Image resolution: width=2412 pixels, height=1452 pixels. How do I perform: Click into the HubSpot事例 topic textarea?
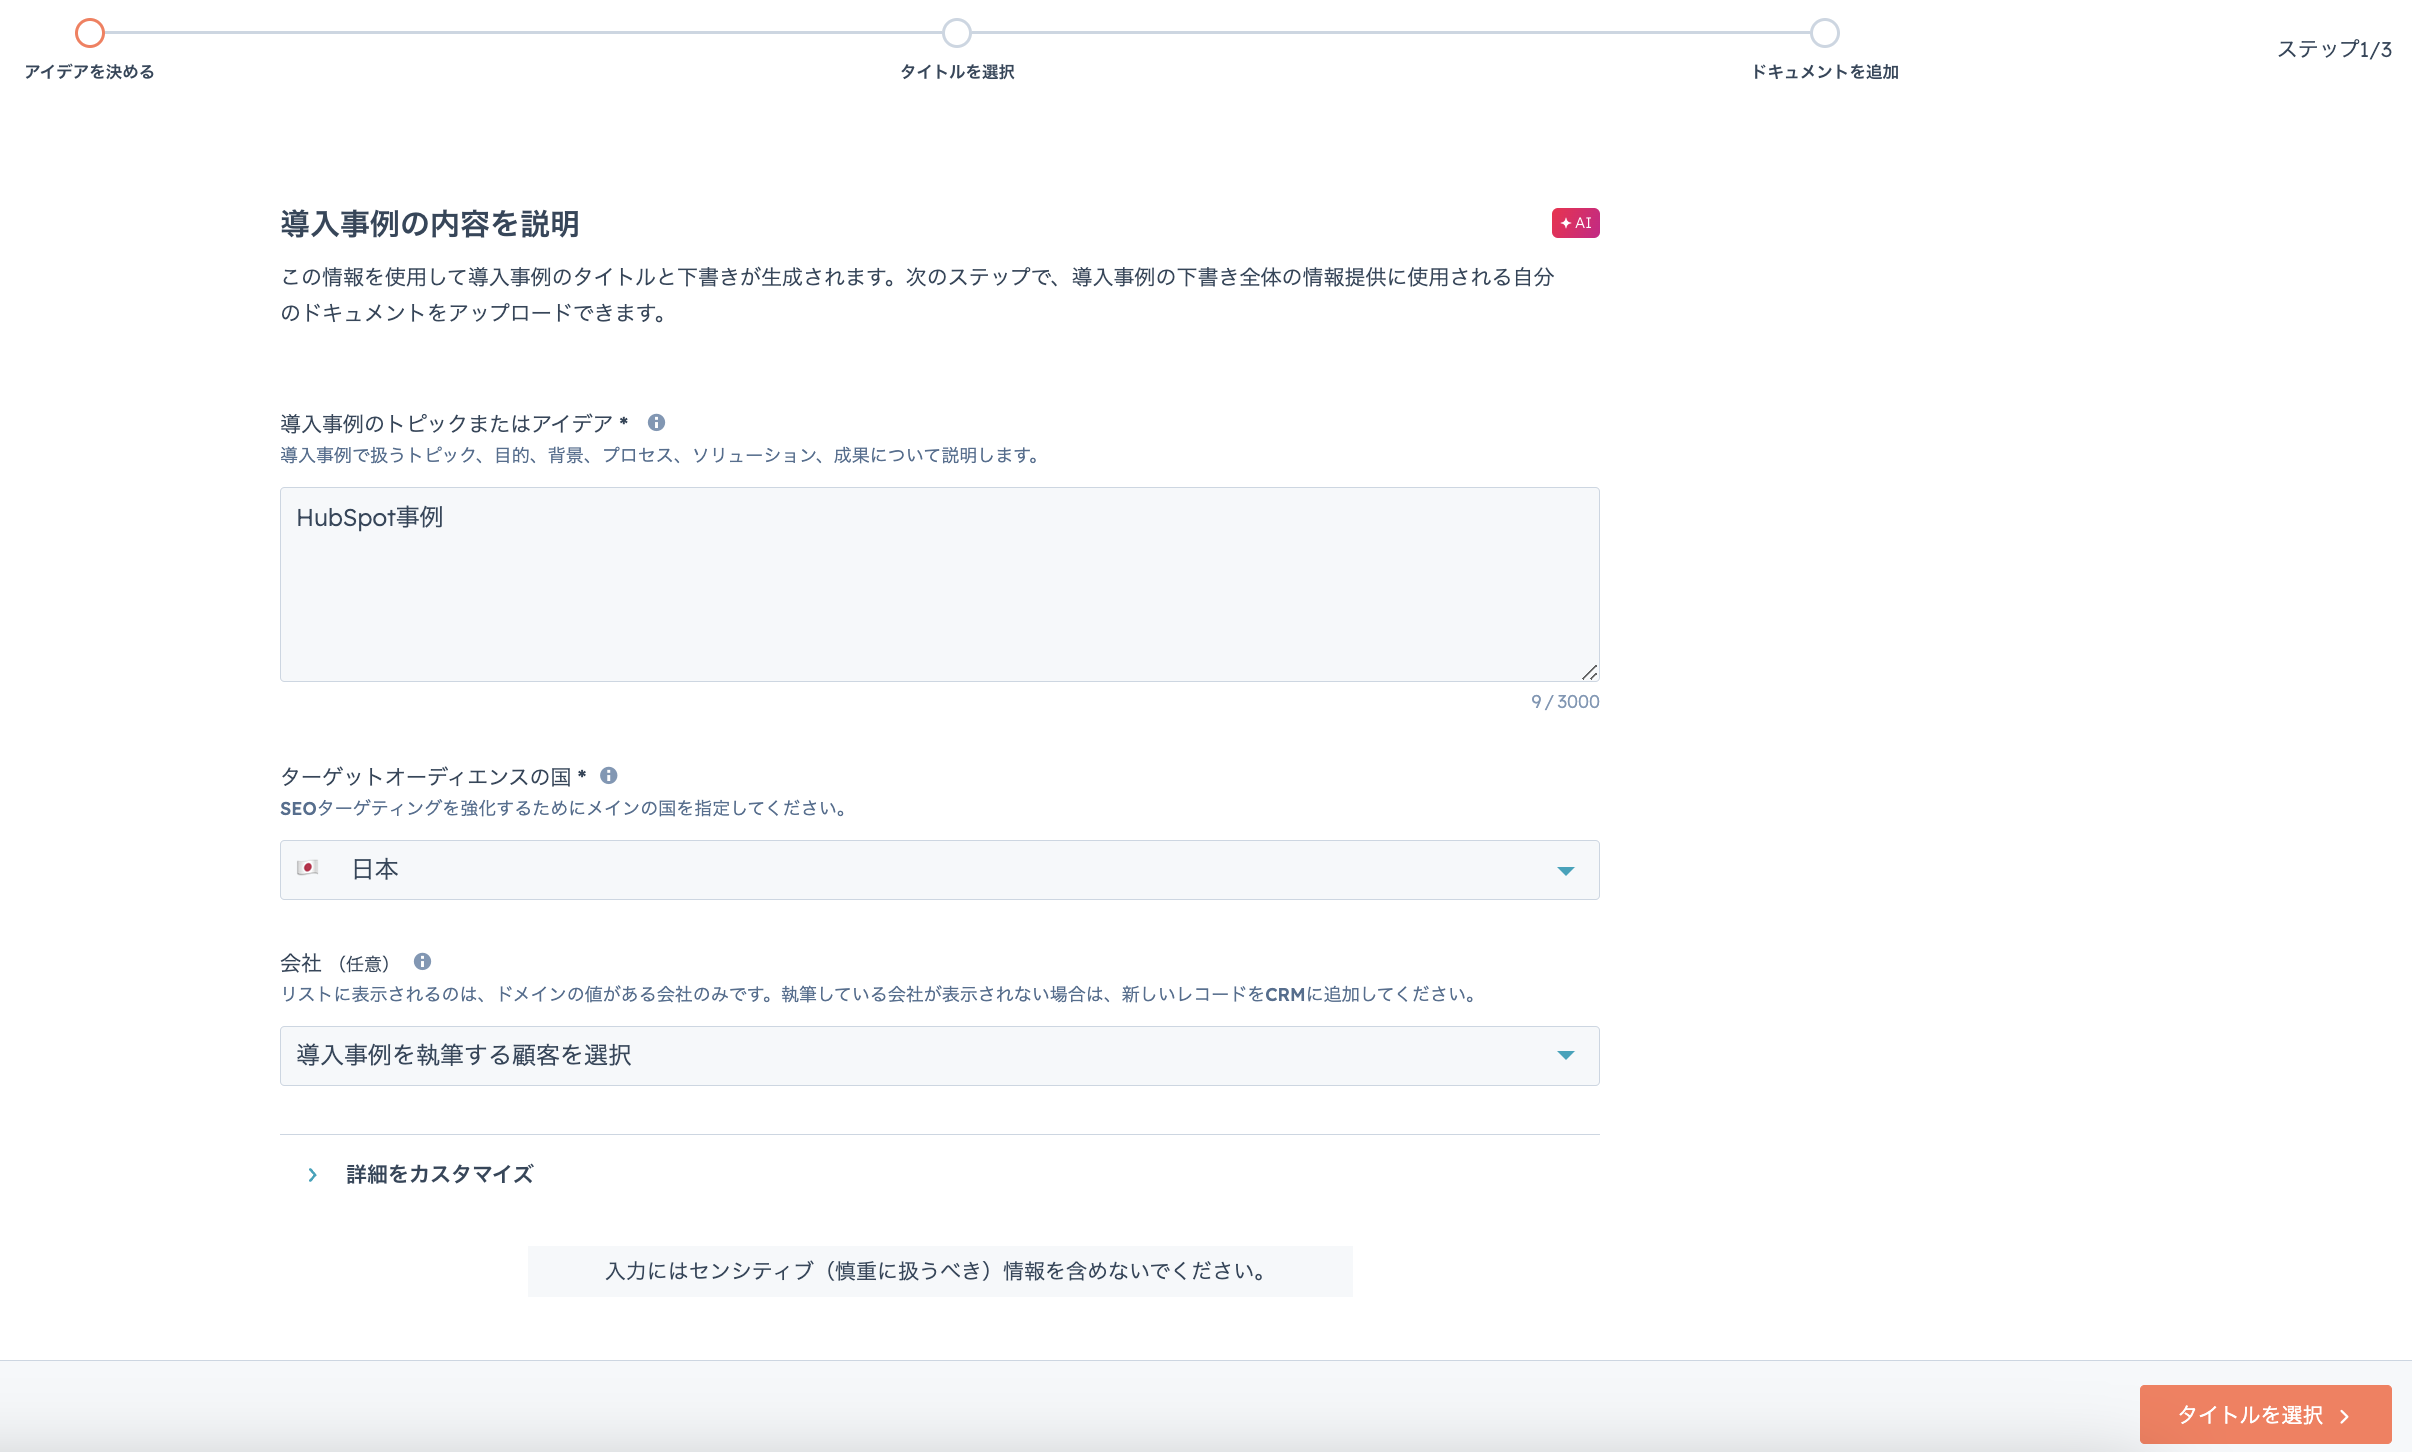point(940,585)
